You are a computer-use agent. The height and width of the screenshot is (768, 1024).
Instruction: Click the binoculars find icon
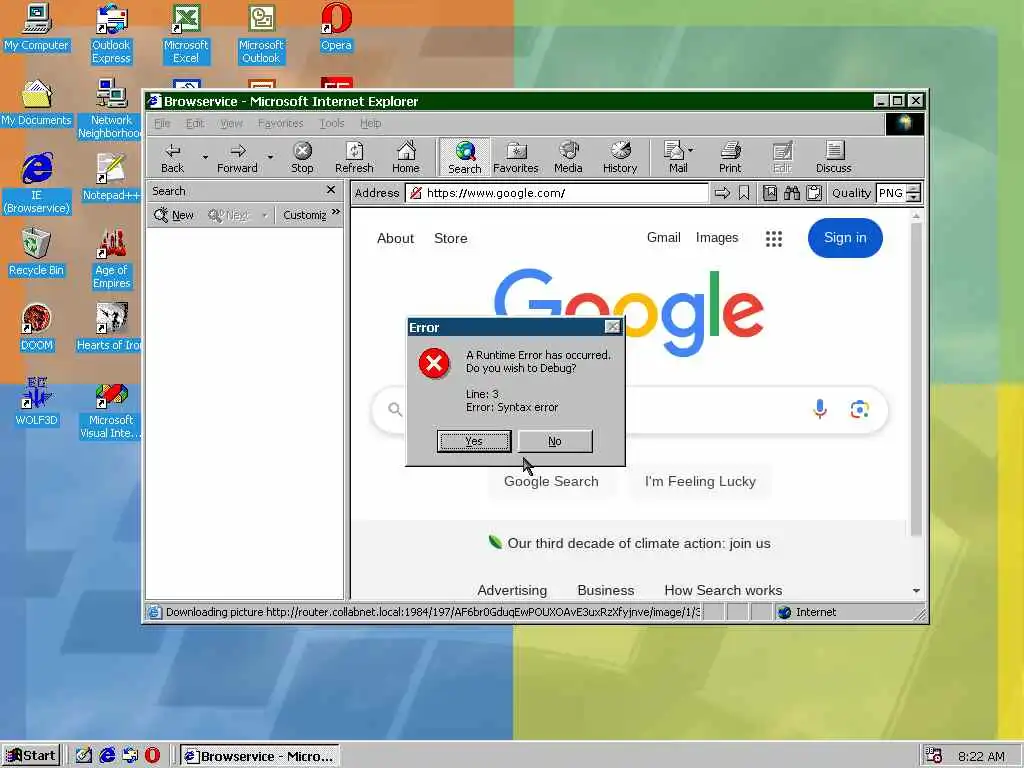tap(792, 193)
